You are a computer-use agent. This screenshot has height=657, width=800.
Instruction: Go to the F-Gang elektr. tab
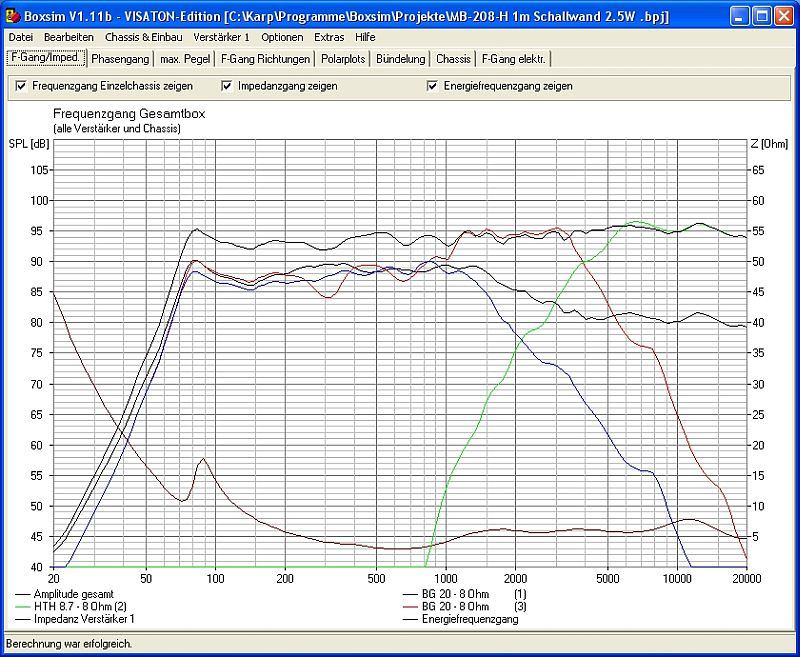tap(514, 59)
